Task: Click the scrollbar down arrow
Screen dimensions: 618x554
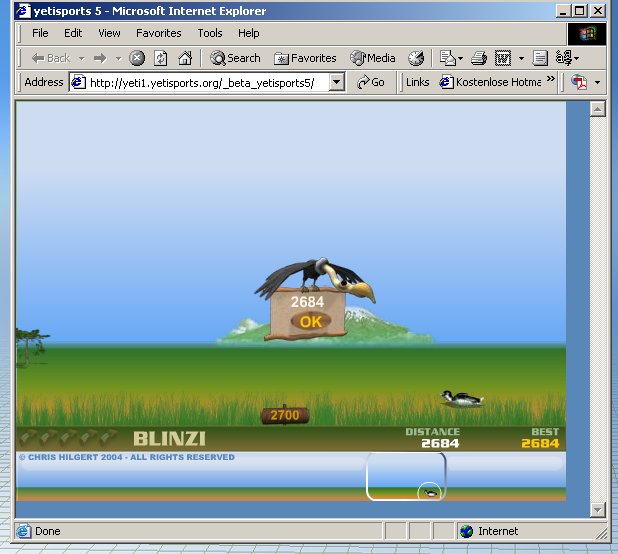Action: [598, 509]
